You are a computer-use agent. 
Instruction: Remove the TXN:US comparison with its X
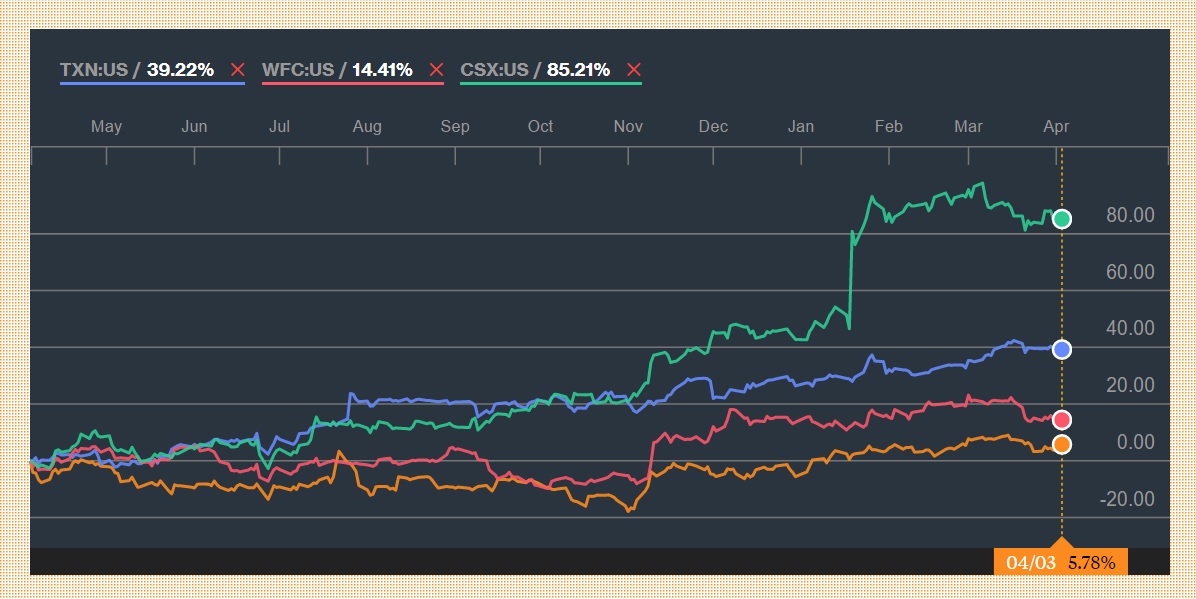point(237,70)
